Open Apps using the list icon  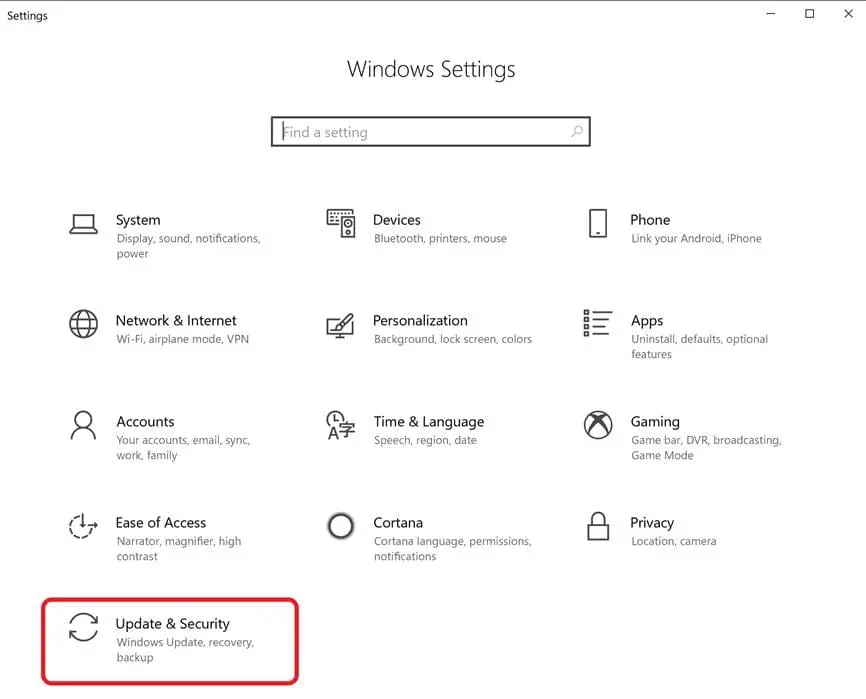[598, 323]
